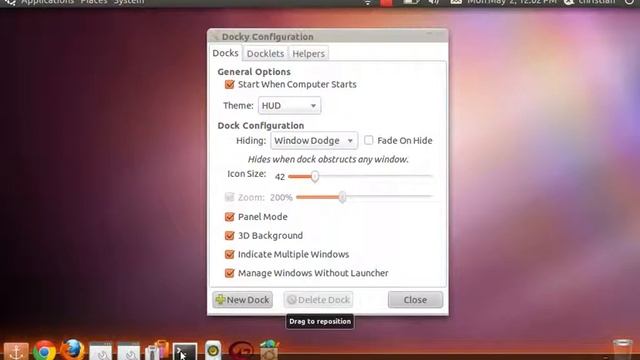Screen dimensions: 640x360
Task: Click the Hiding: label
Action: (251, 141)
